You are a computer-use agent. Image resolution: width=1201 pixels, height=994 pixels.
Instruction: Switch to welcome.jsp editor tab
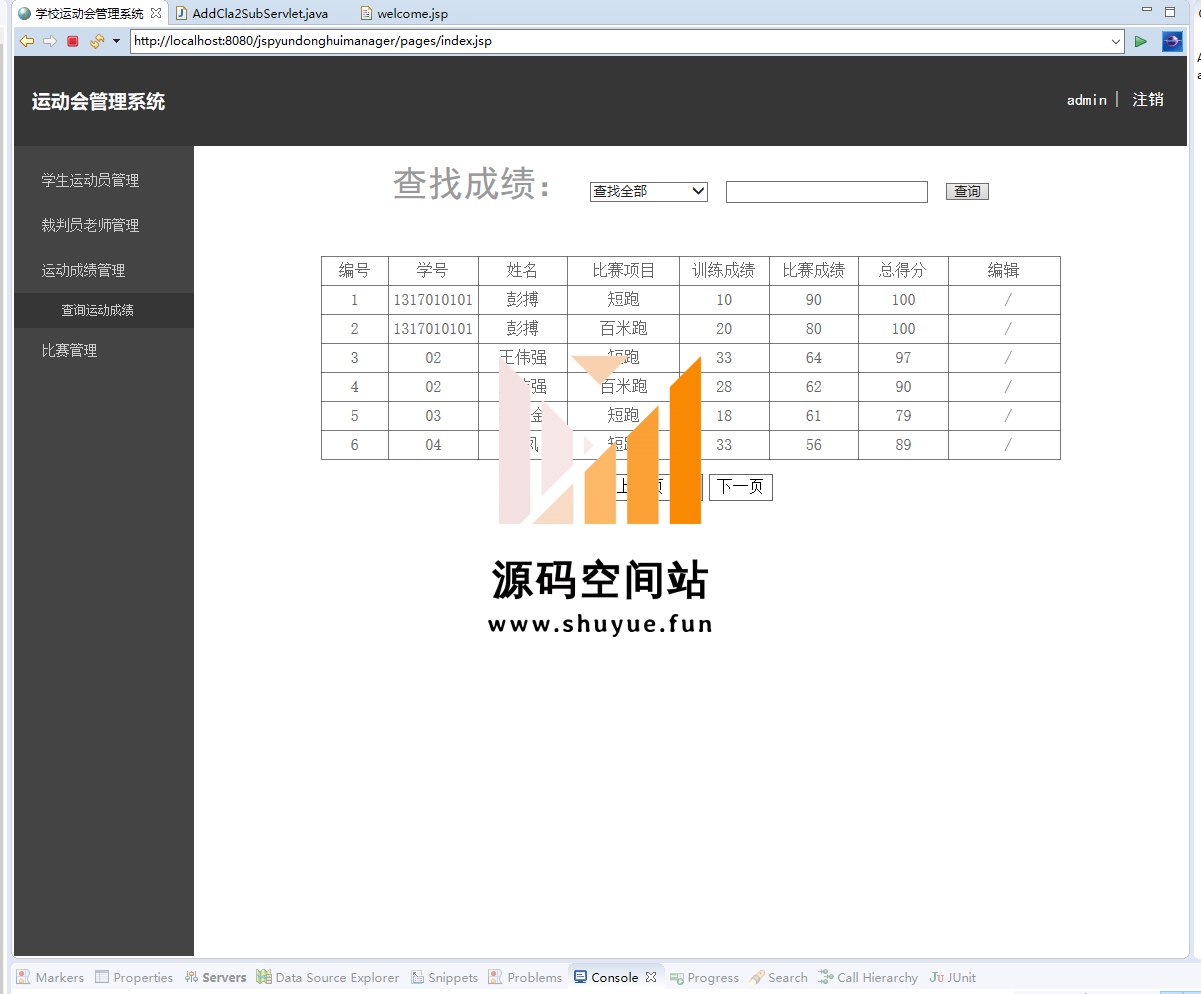412,13
